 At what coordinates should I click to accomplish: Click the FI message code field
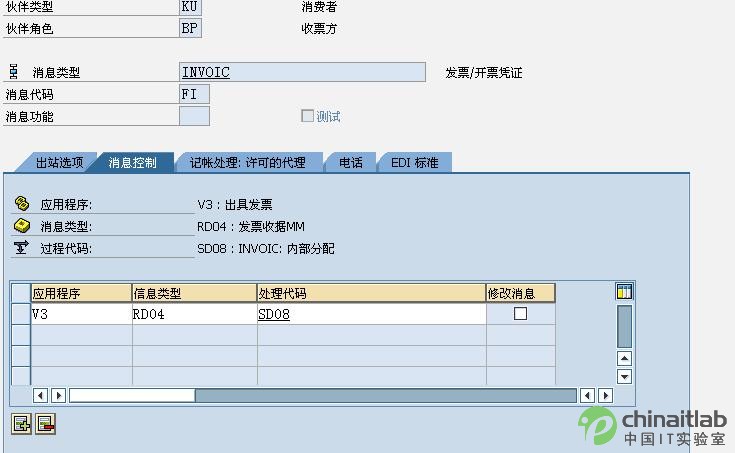coord(194,94)
